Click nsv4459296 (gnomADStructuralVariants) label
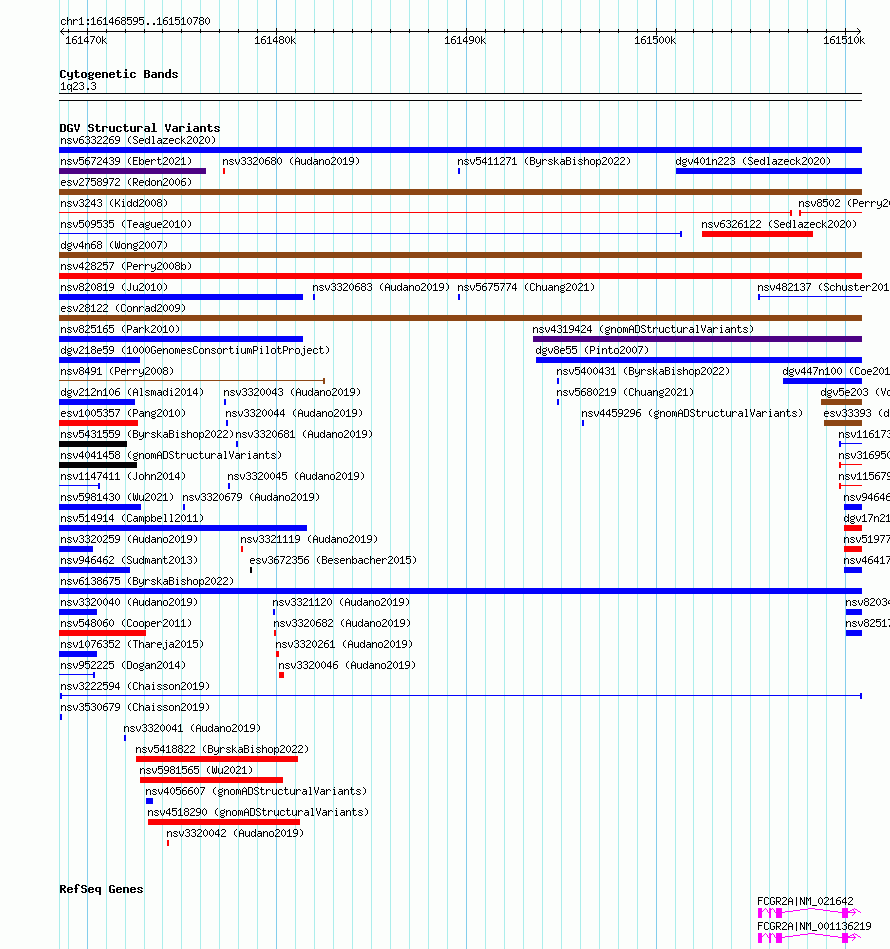This screenshot has height=949, width=890. [692, 413]
